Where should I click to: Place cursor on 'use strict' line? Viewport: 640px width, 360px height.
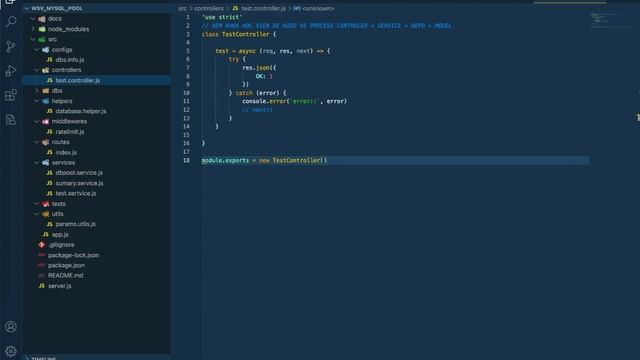[x=222, y=17]
